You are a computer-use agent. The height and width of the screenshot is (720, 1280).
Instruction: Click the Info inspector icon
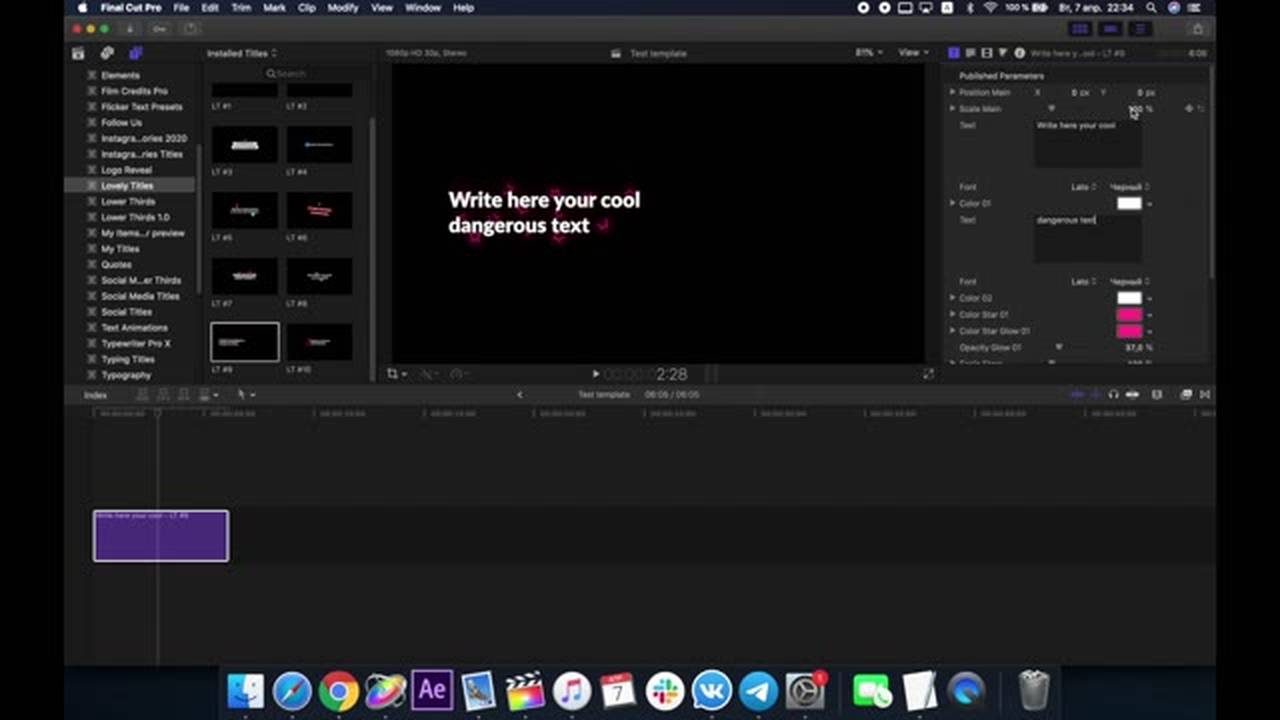pyautogui.click(x=1019, y=53)
